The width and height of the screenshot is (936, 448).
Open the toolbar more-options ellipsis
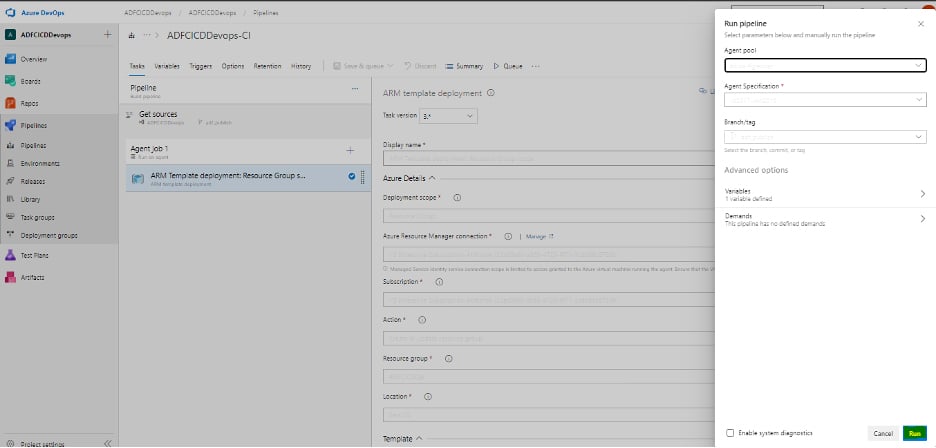[x=535, y=66]
